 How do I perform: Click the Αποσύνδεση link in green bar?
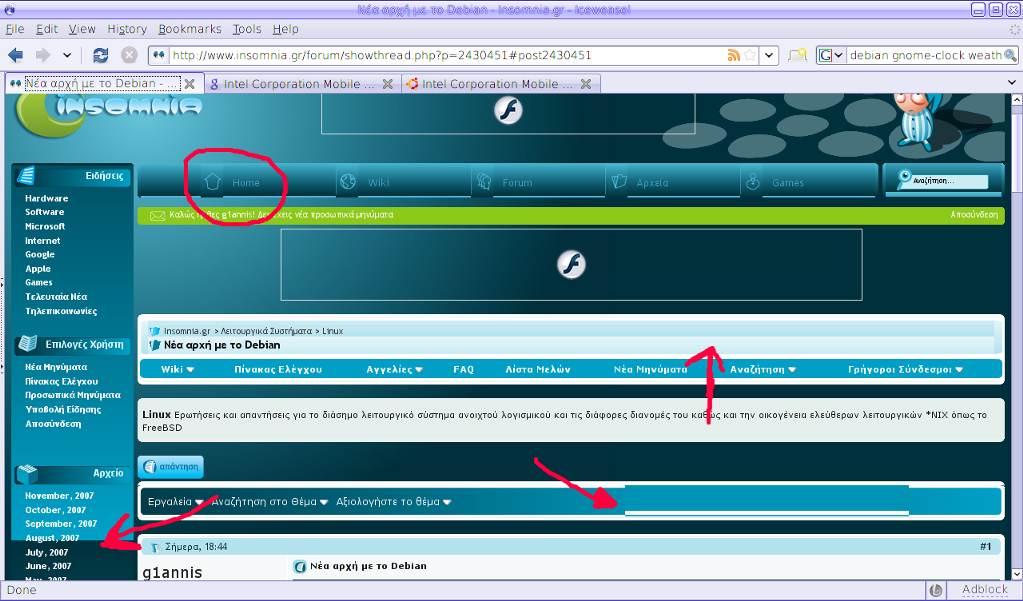click(974, 215)
